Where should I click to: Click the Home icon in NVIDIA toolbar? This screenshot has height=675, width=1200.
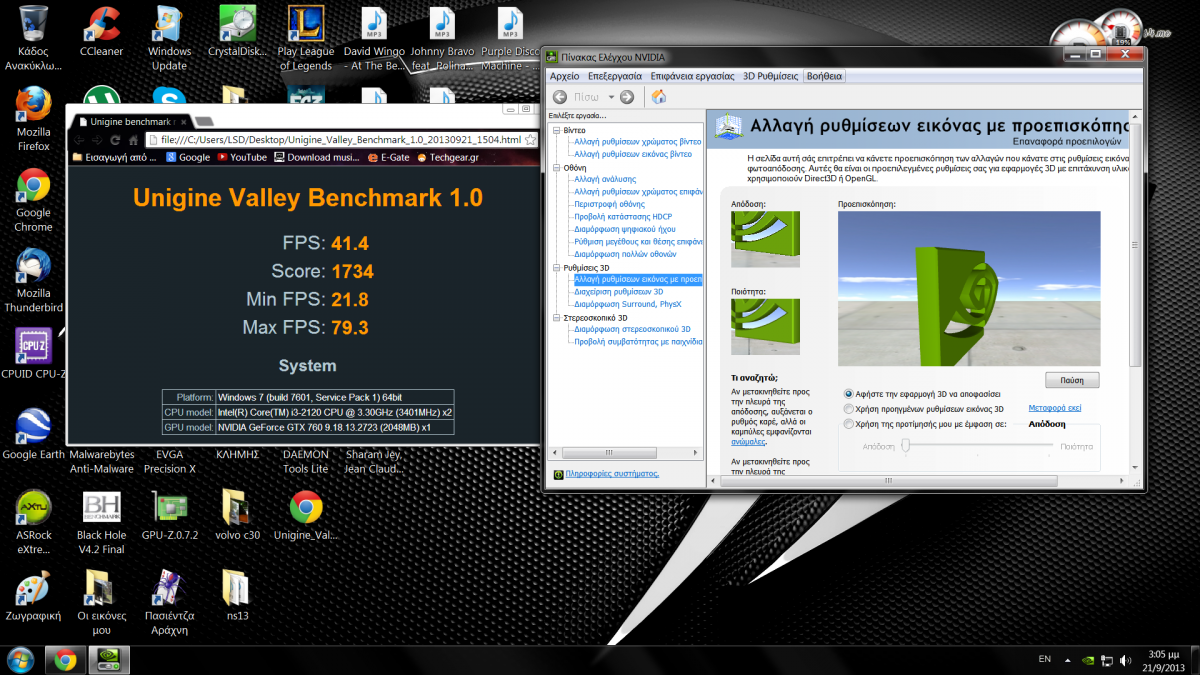pos(658,97)
